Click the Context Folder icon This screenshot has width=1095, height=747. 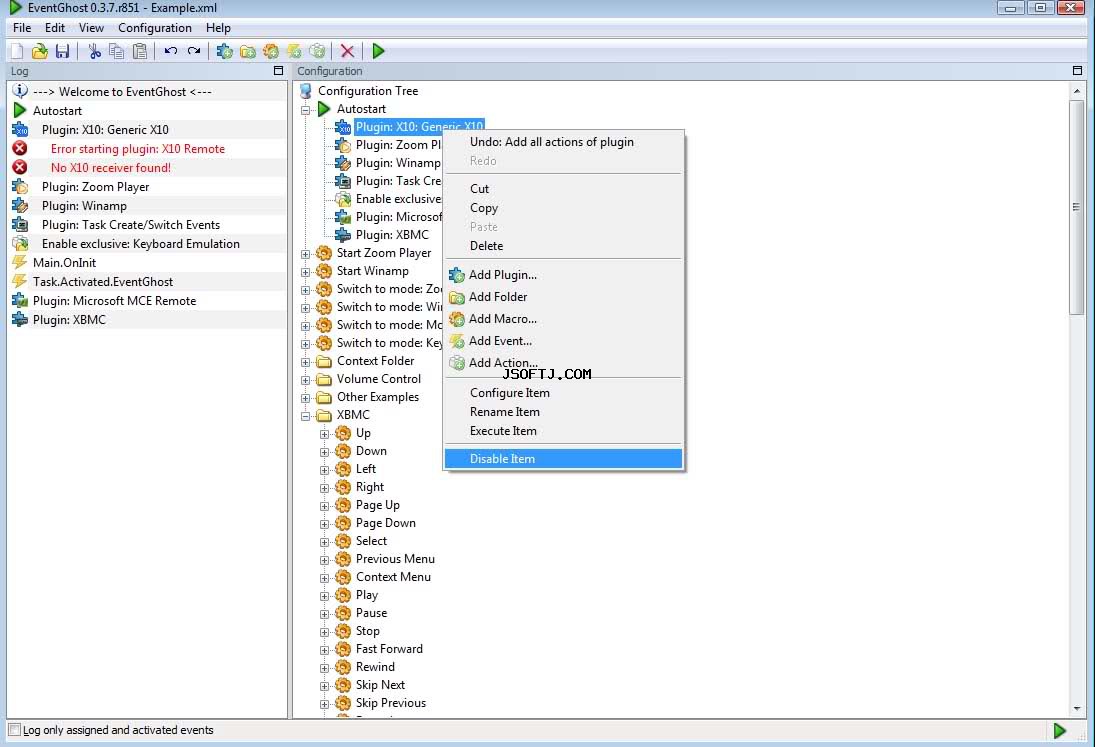tap(324, 361)
